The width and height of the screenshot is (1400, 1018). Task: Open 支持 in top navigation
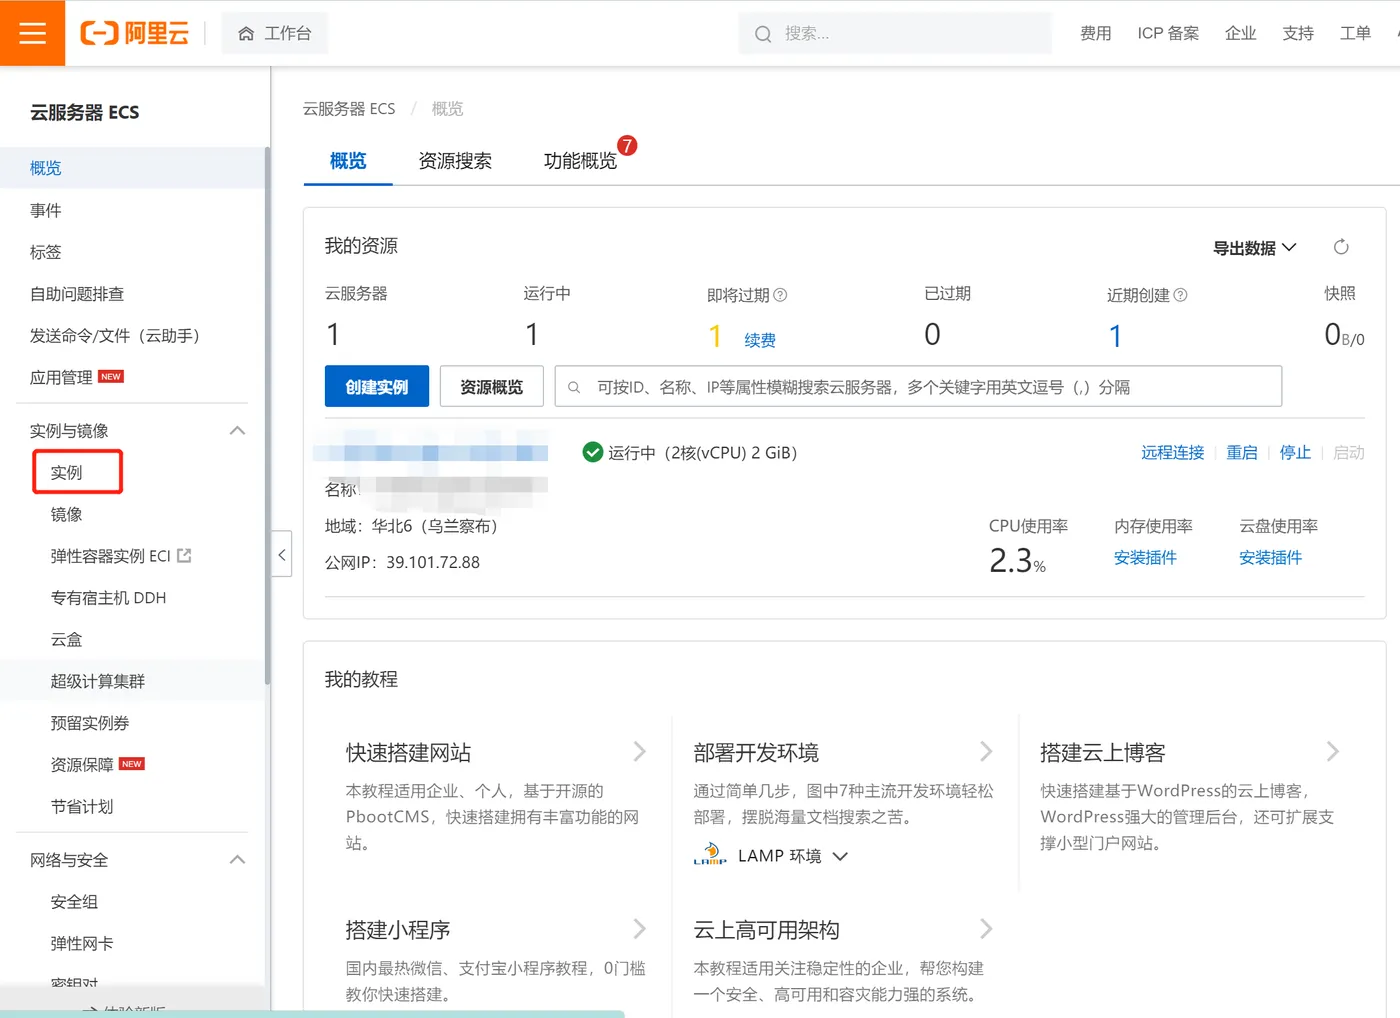point(1298,33)
